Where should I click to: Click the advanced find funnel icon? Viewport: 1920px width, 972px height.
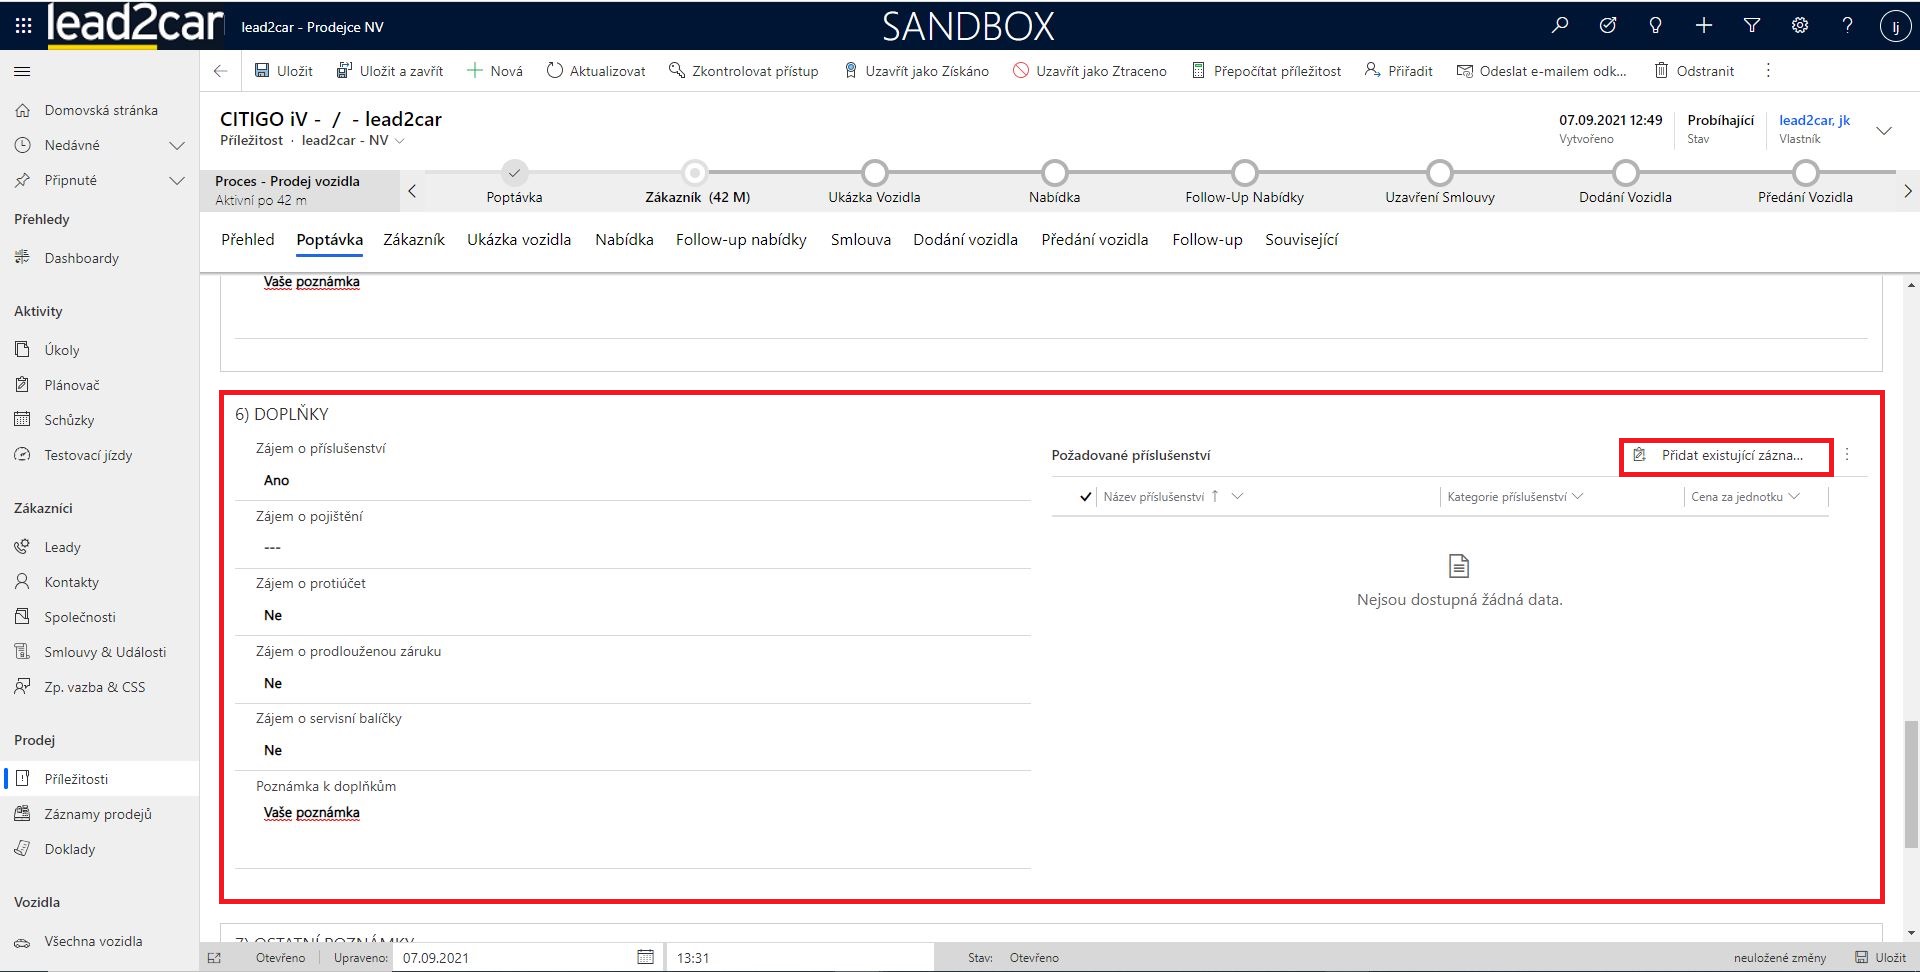pyautogui.click(x=1751, y=26)
